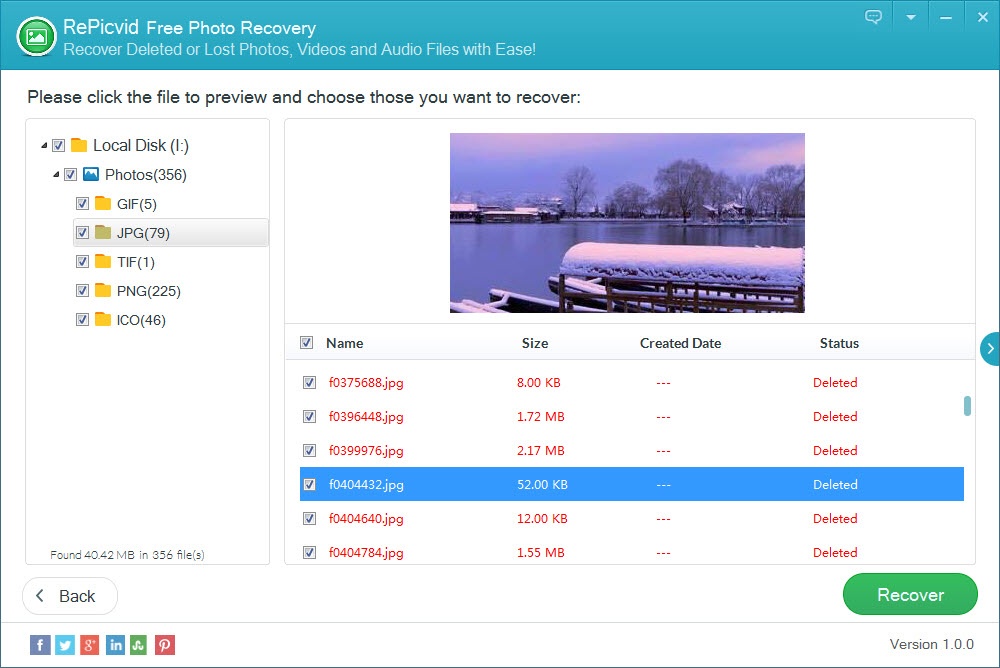Screen dimensions: 1000x668
Task: Uncheck the JPG(79) checkbox
Action: click(82, 232)
